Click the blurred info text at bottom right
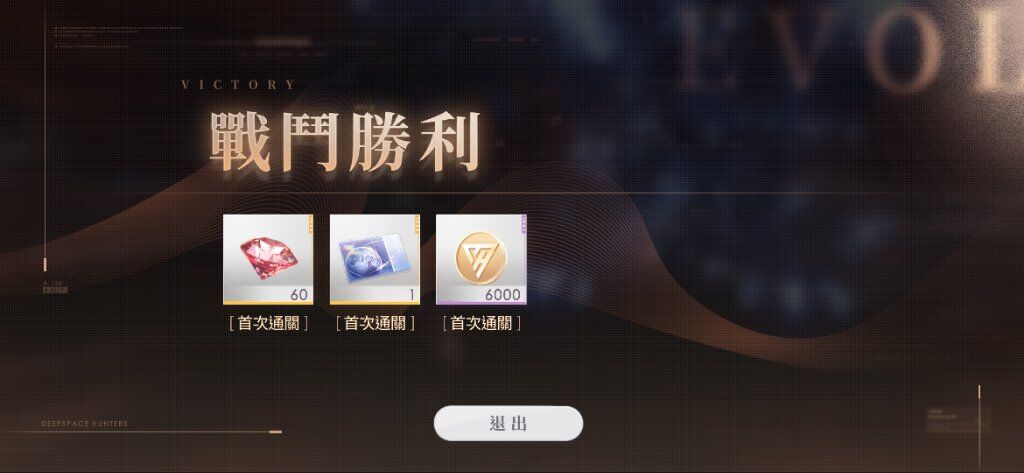The height and width of the screenshot is (473, 1024). (x=957, y=421)
